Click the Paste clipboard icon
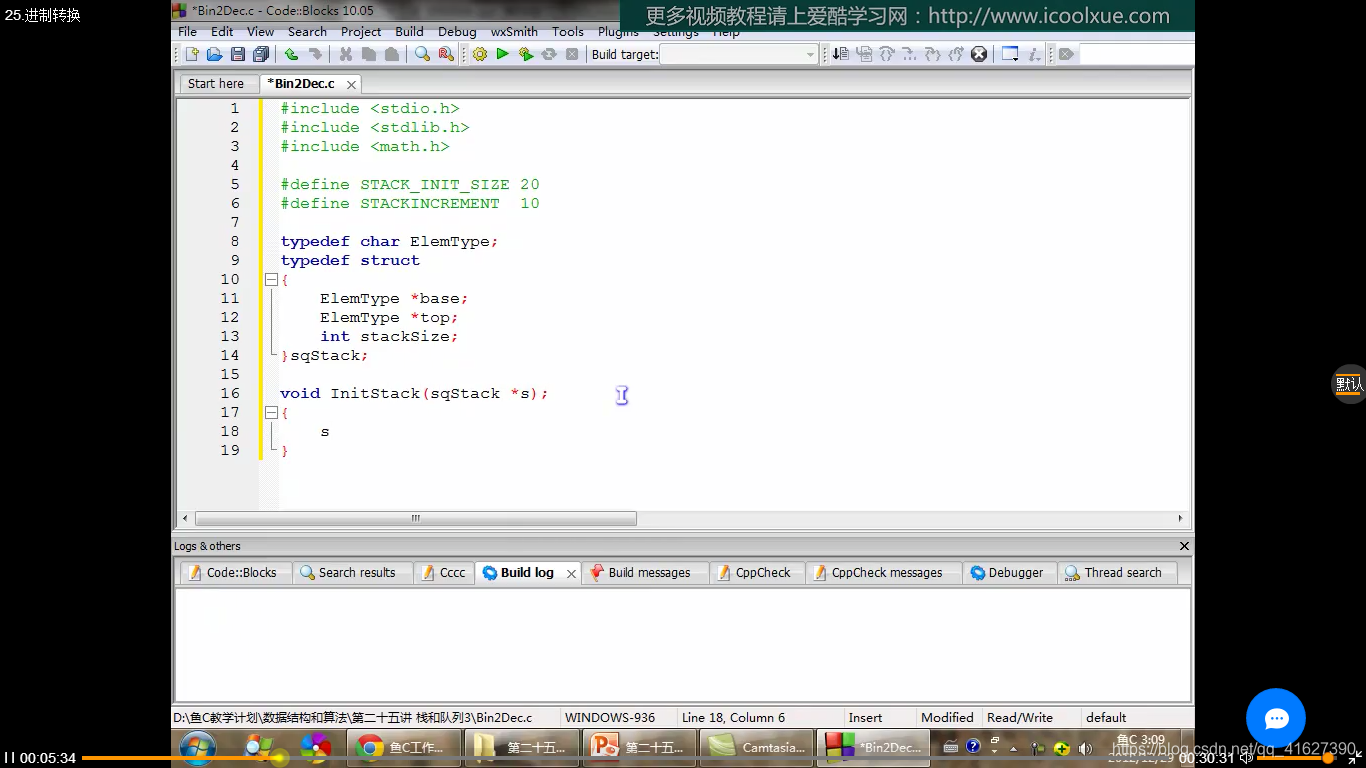The width and height of the screenshot is (1366, 768). click(x=392, y=54)
